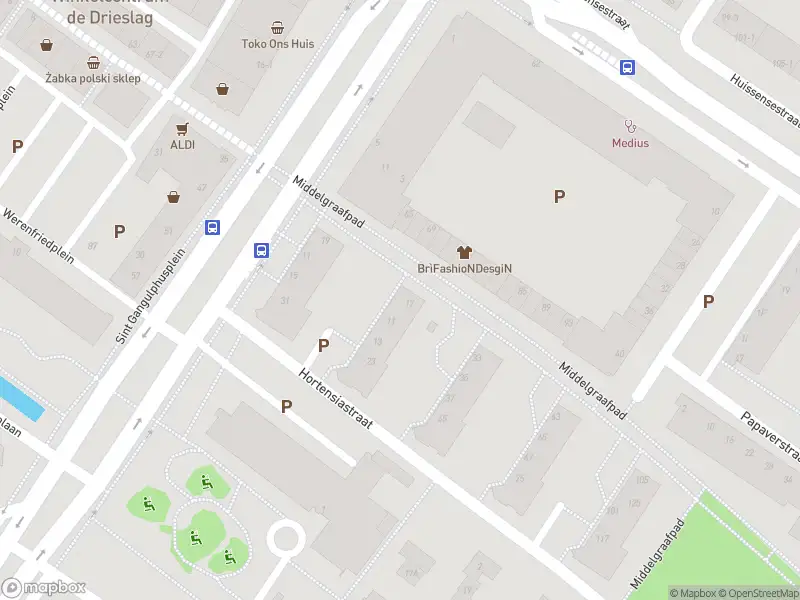
Task: Select the parking P at Werenfriedplein
Action: [119, 232]
